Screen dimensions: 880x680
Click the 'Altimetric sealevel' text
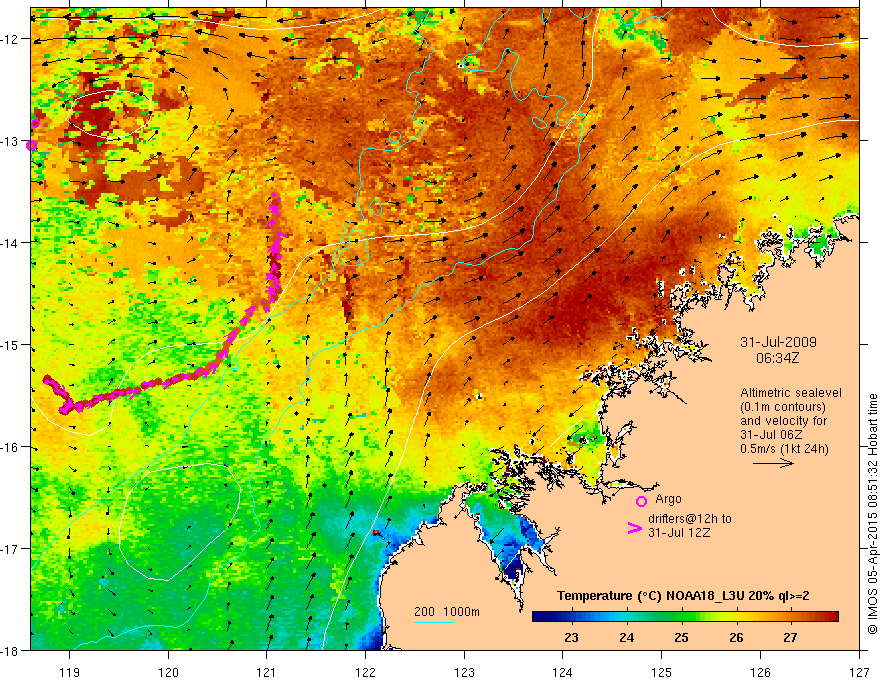pyautogui.click(x=791, y=393)
